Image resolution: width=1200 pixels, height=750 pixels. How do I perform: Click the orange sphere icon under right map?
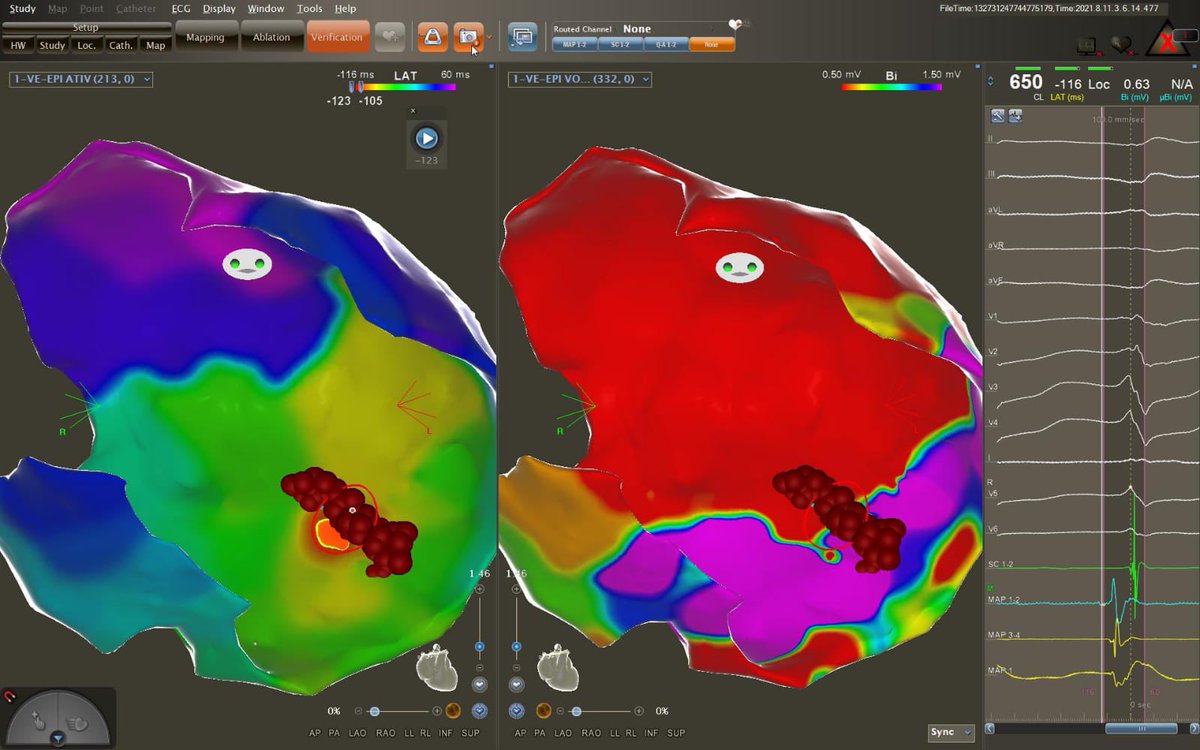click(543, 711)
